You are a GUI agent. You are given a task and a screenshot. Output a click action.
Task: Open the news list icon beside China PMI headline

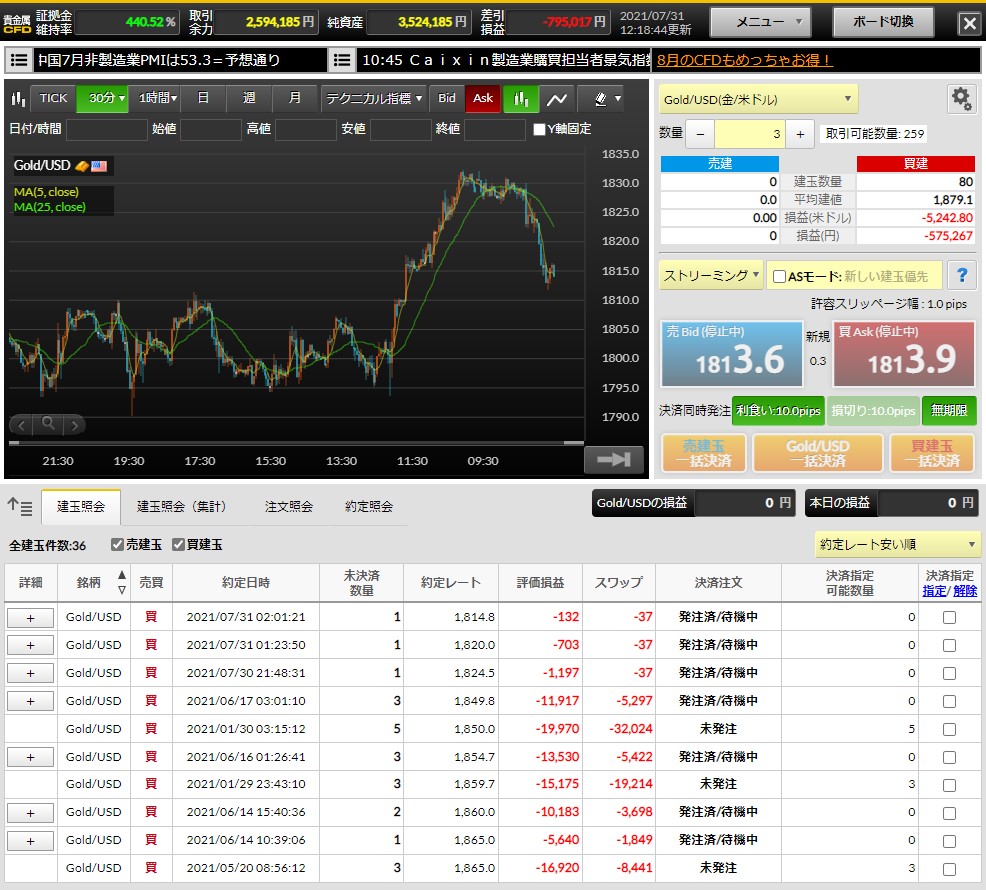pyautogui.click(x=19, y=60)
